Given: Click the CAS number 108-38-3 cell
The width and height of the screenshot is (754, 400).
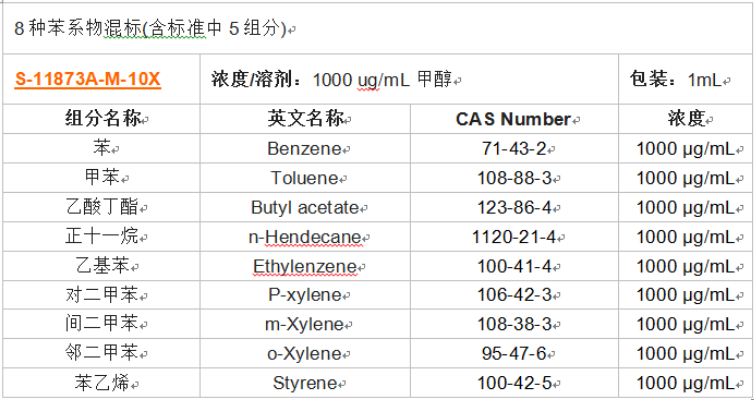Looking at the screenshot, I should click(x=514, y=324).
